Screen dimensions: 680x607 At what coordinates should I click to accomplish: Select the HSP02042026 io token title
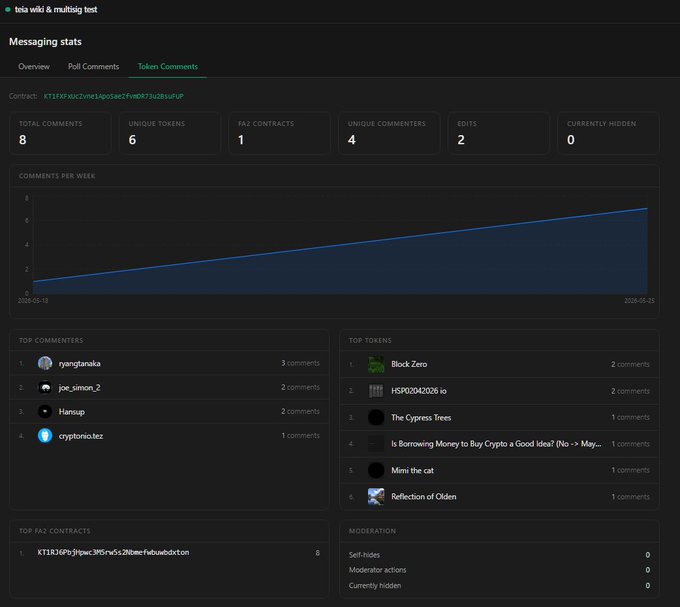pos(418,391)
